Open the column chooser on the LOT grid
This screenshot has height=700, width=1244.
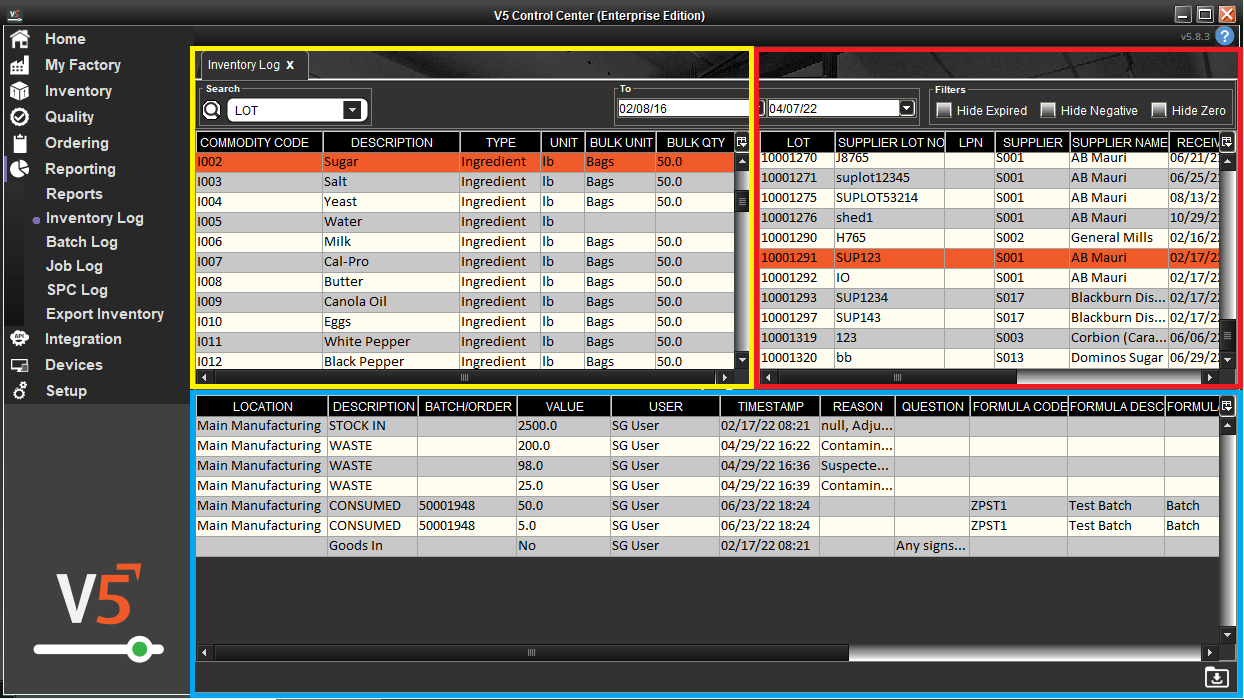[1226, 142]
